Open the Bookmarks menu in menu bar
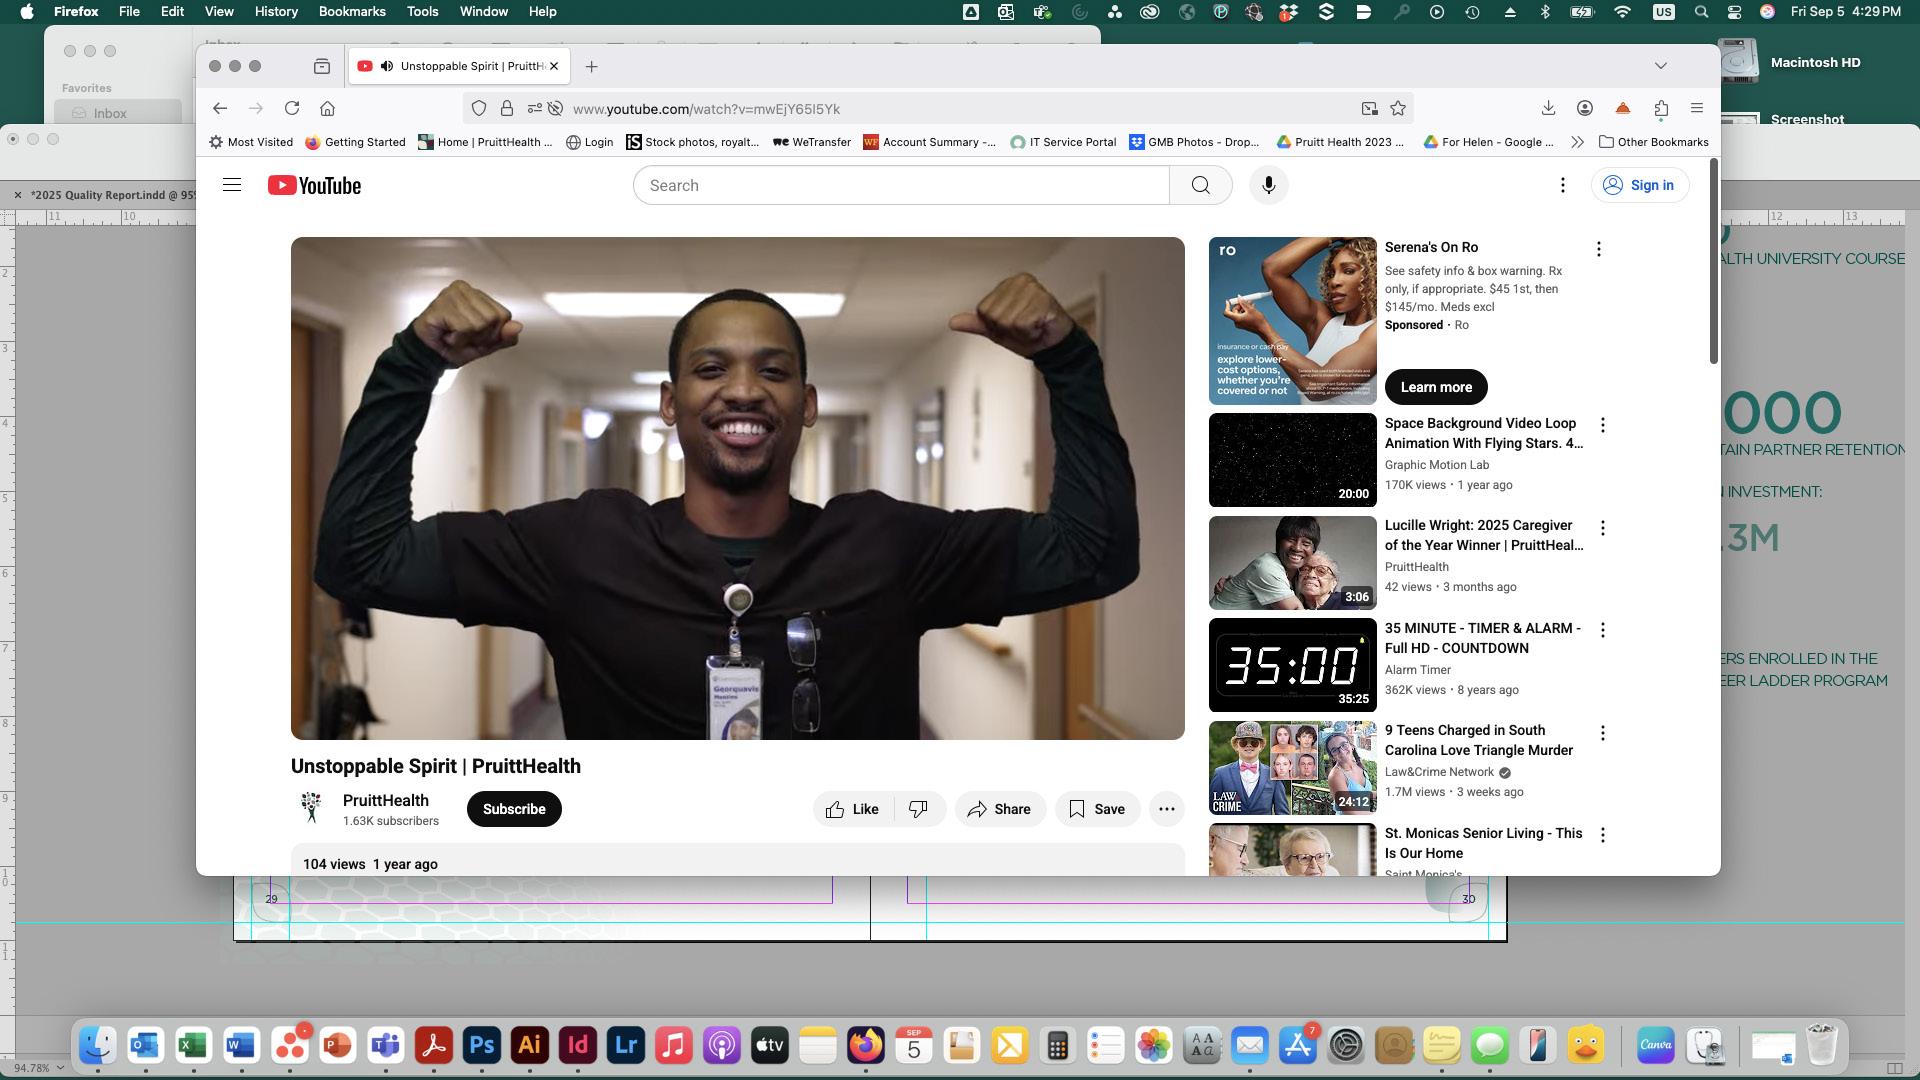This screenshot has width=1920, height=1080. coord(351,11)
